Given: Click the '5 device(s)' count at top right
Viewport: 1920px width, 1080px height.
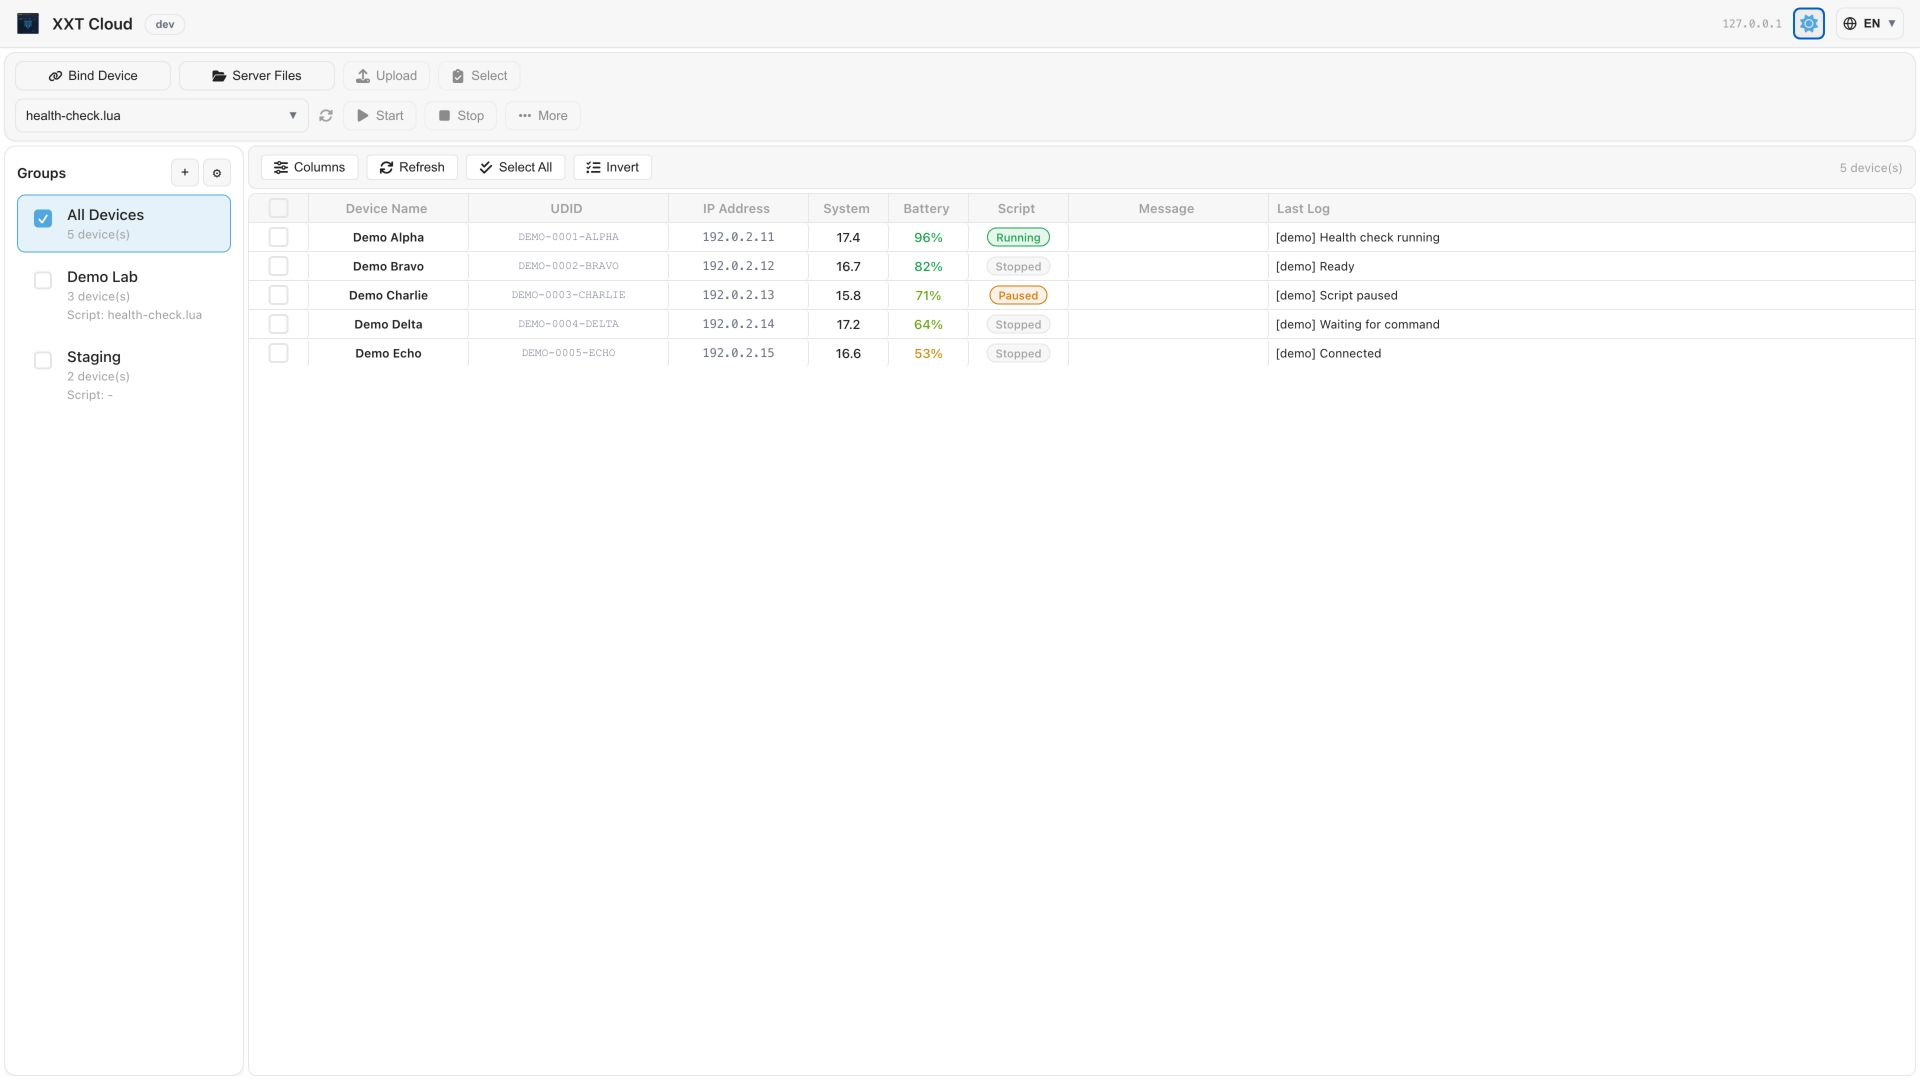Looking at the screenshot, I should pyautogui.click(x=1870, y=168).
